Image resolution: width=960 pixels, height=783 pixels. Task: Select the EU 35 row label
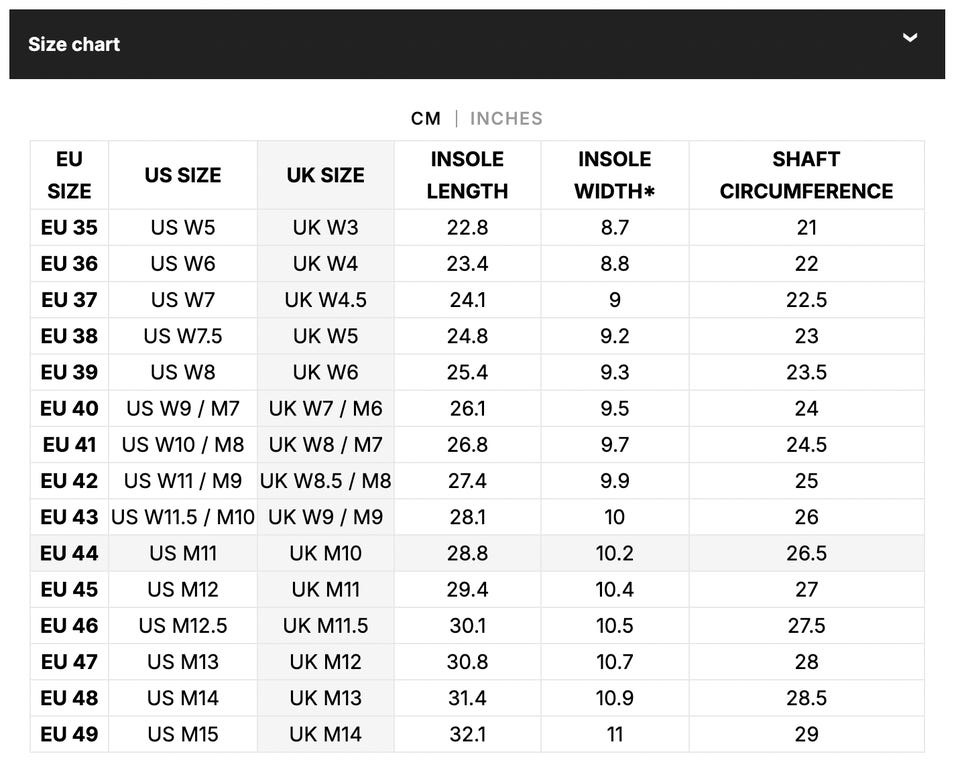pos(69,227)
